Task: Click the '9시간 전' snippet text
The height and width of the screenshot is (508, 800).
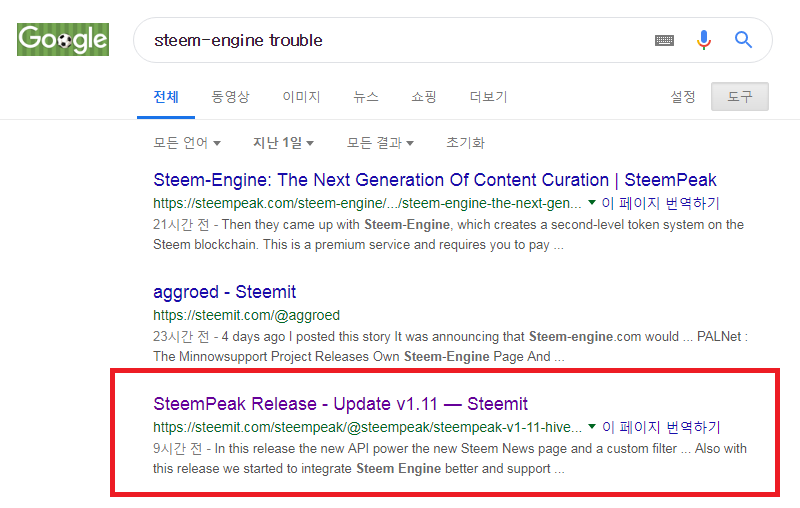Action: (177, 449)
